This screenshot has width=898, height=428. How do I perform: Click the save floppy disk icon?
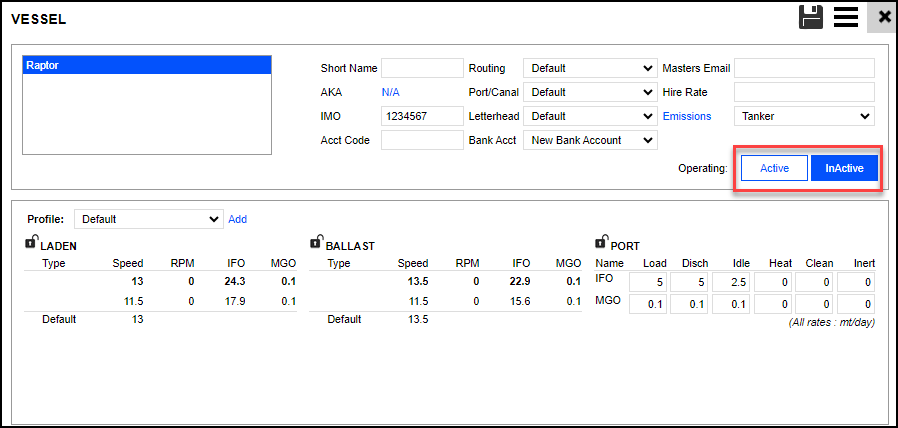810,17
